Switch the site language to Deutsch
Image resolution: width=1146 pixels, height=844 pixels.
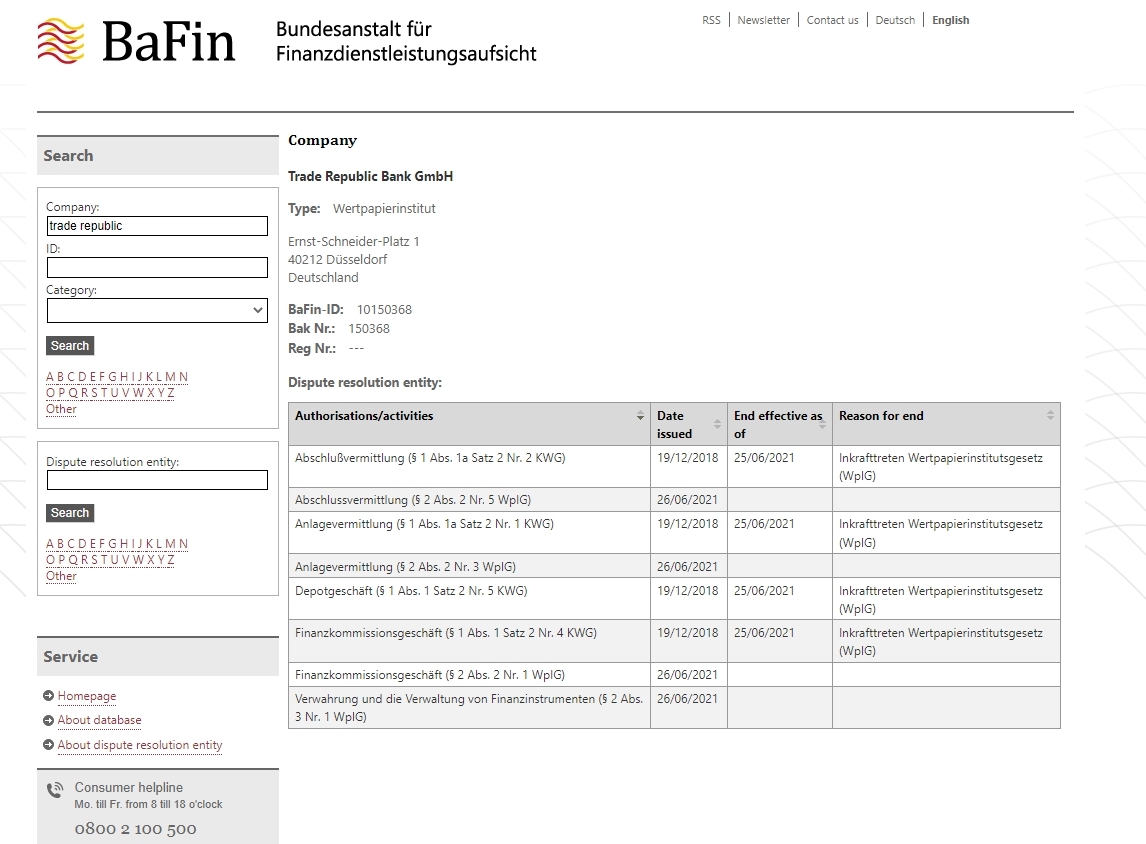(x=894, y=20)
